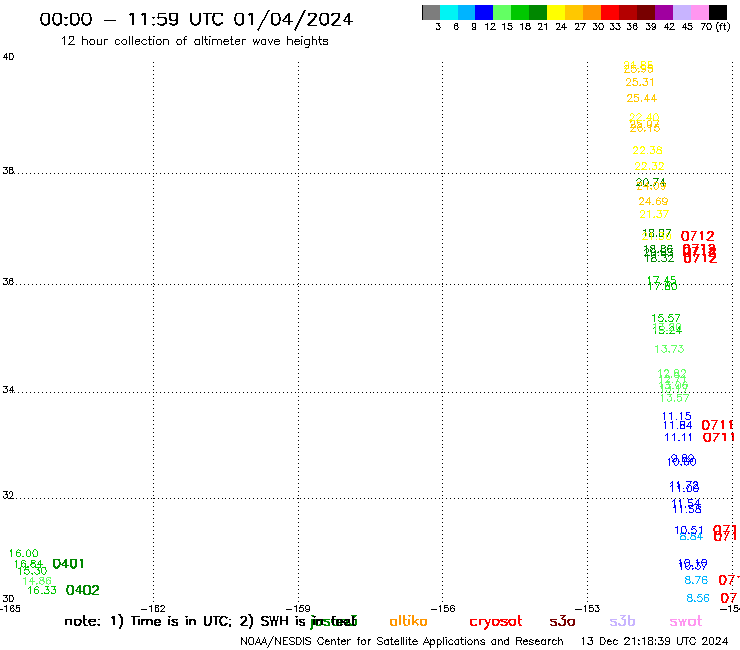Click the longitude axis label -159
This screenshot has height=650, width=740.
pos(298,608)
